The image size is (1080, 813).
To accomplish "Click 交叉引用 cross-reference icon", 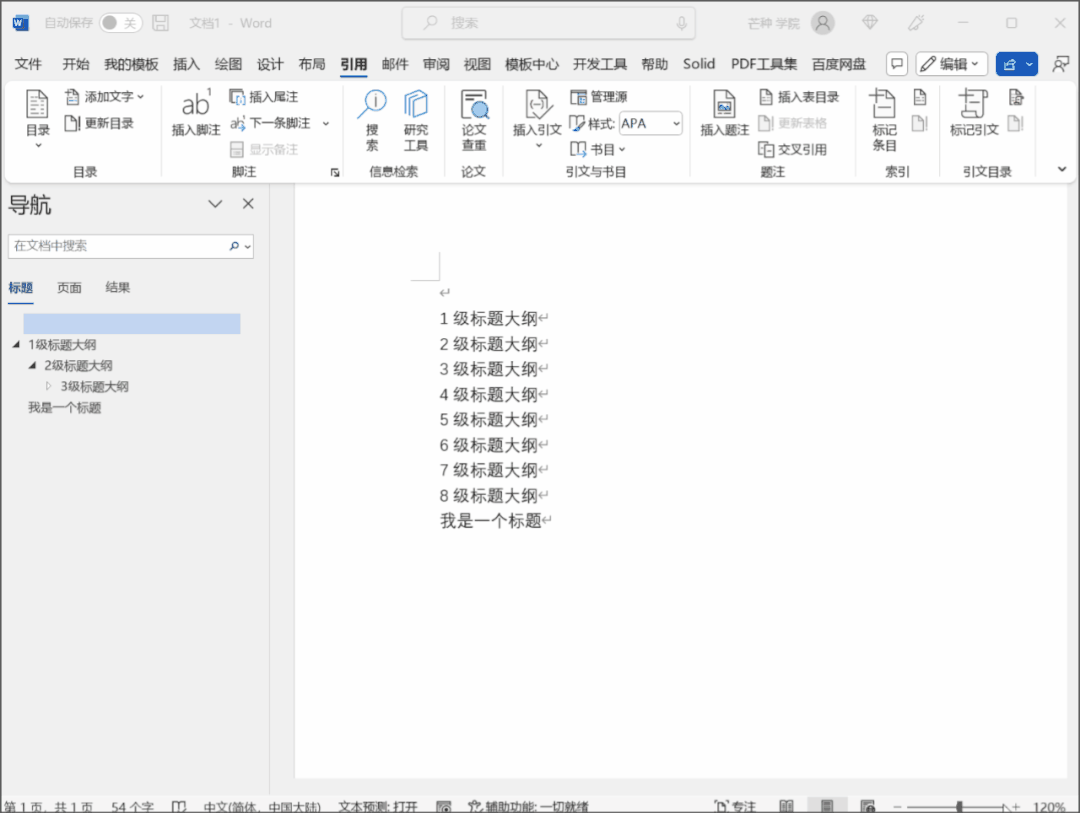I will click(x=792, y=149).
